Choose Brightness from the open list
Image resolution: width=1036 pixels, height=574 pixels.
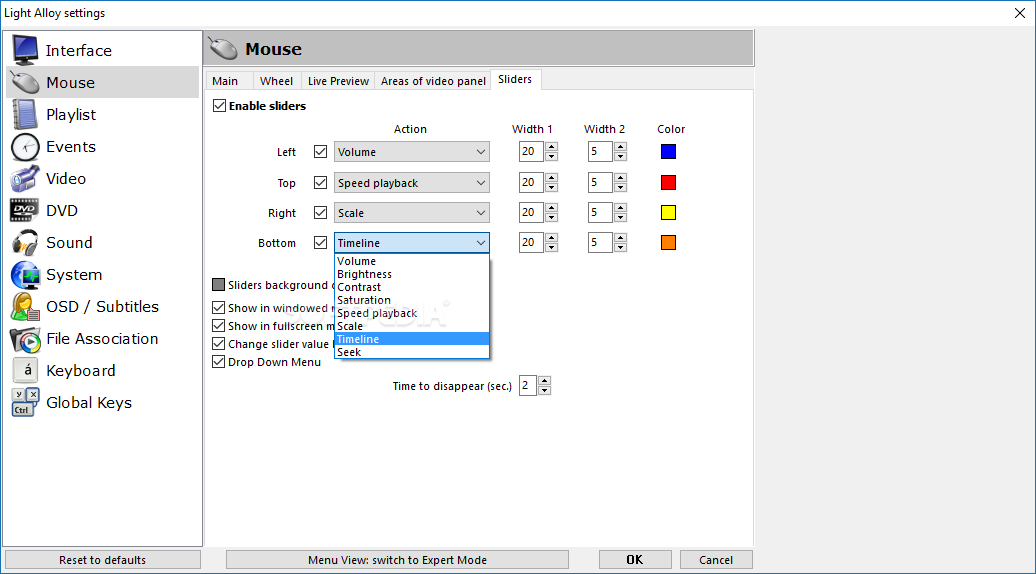(x=412, y=274)
